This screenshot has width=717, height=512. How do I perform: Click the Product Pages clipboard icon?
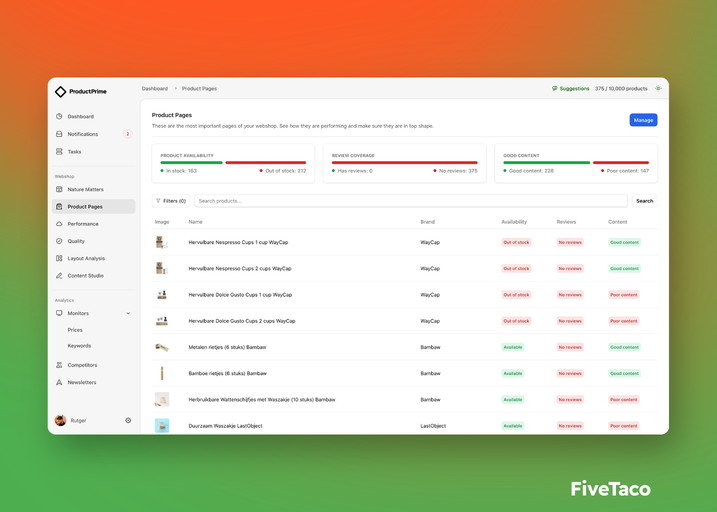coord(59,207)
